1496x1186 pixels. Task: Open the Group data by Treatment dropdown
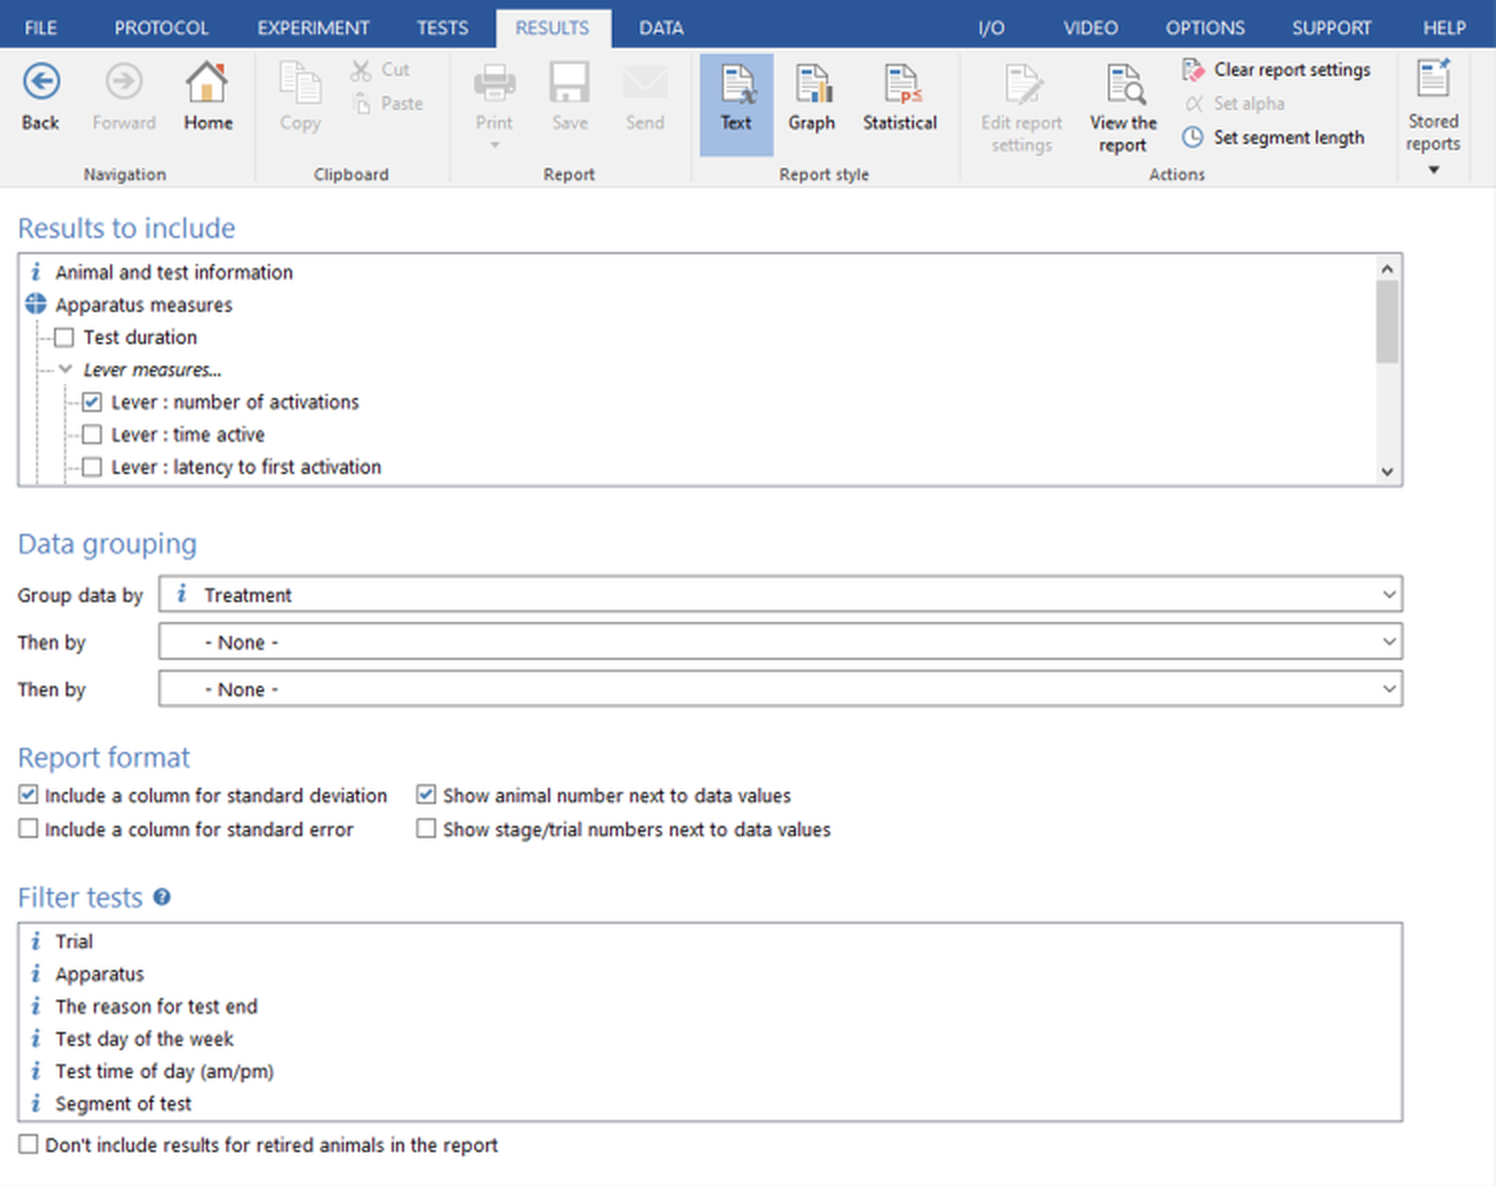click(x=780, y=594)
